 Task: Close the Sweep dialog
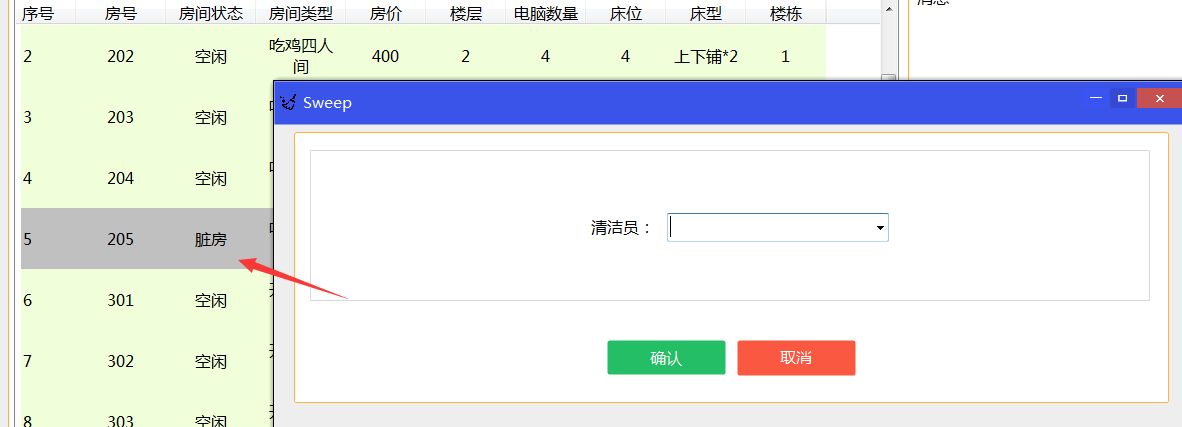click(1159, 98)
